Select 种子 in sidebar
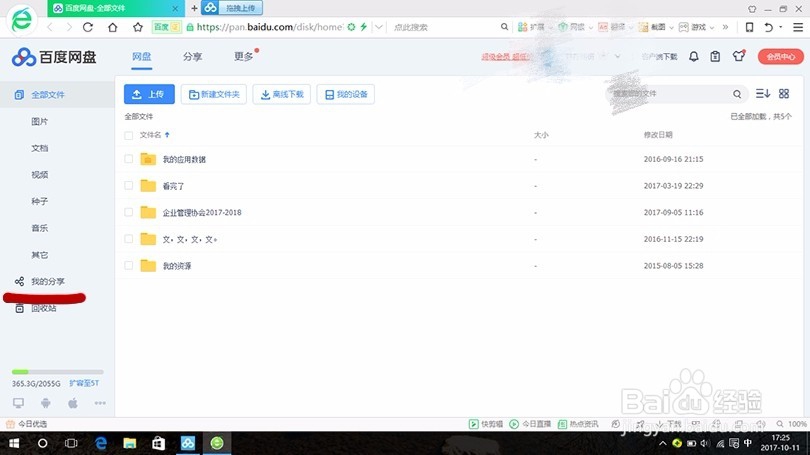Image resolution: width=810 pixels, height=455 pixels. click(x=39, y=201)
